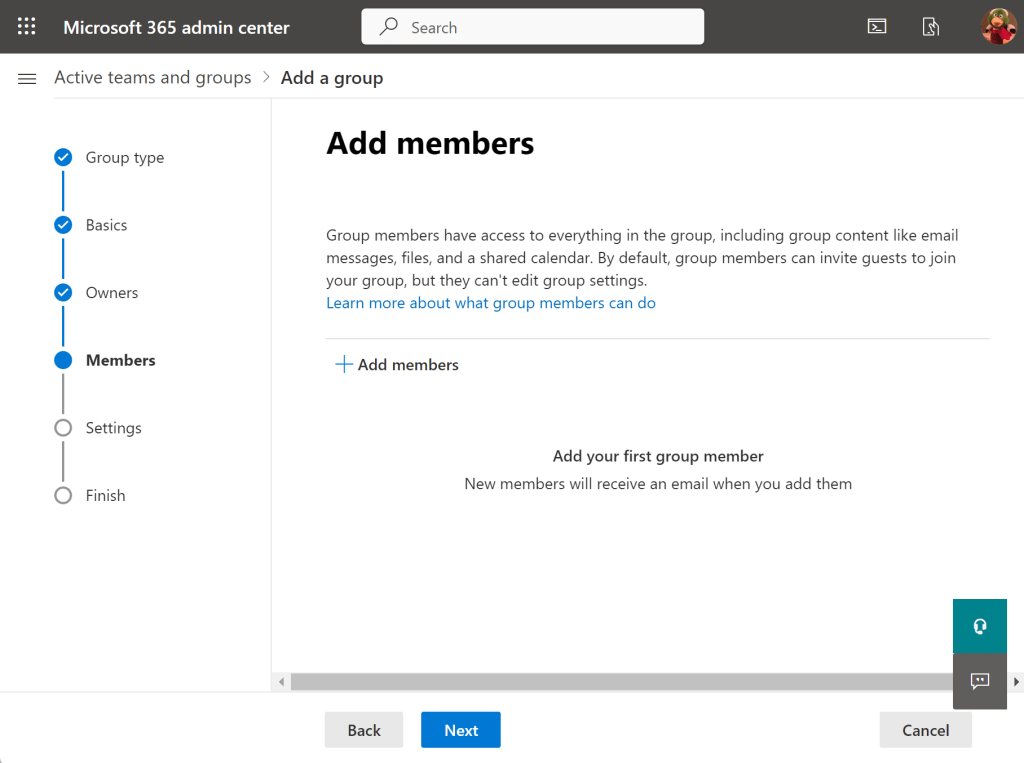
Task: Click the document icon in the header
Action: pyautogui.click(x=931, y=27)
